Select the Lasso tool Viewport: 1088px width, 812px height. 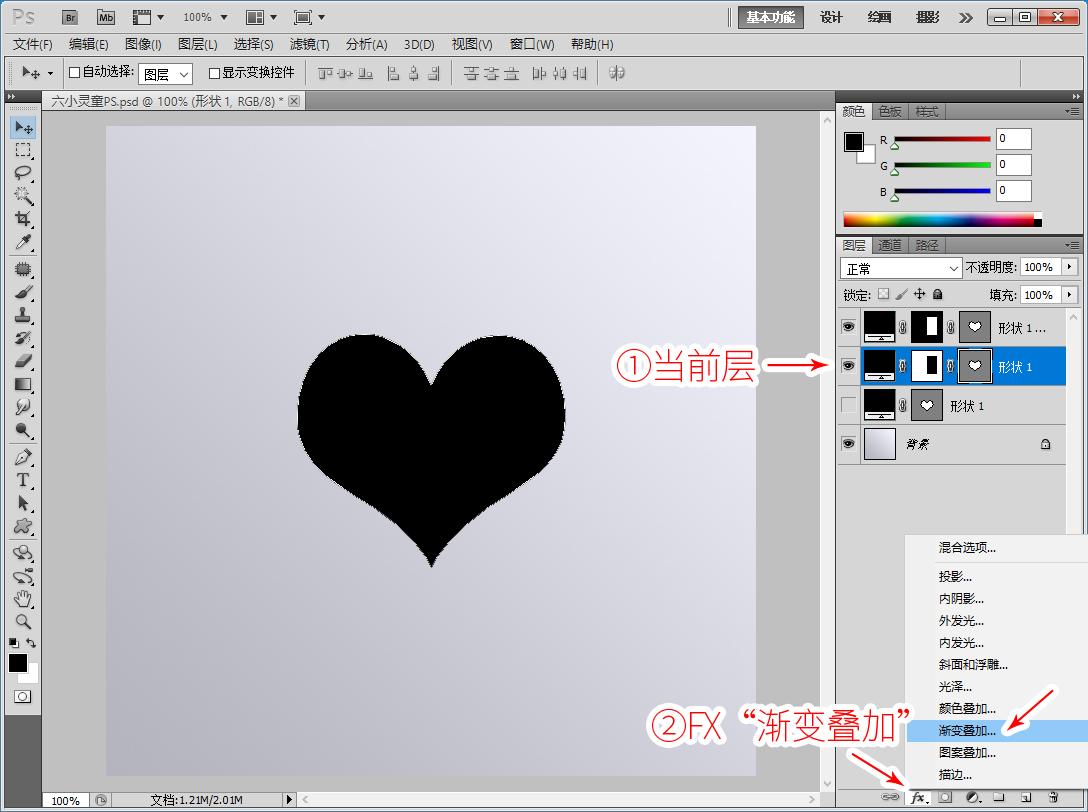[x=23, y=173]
